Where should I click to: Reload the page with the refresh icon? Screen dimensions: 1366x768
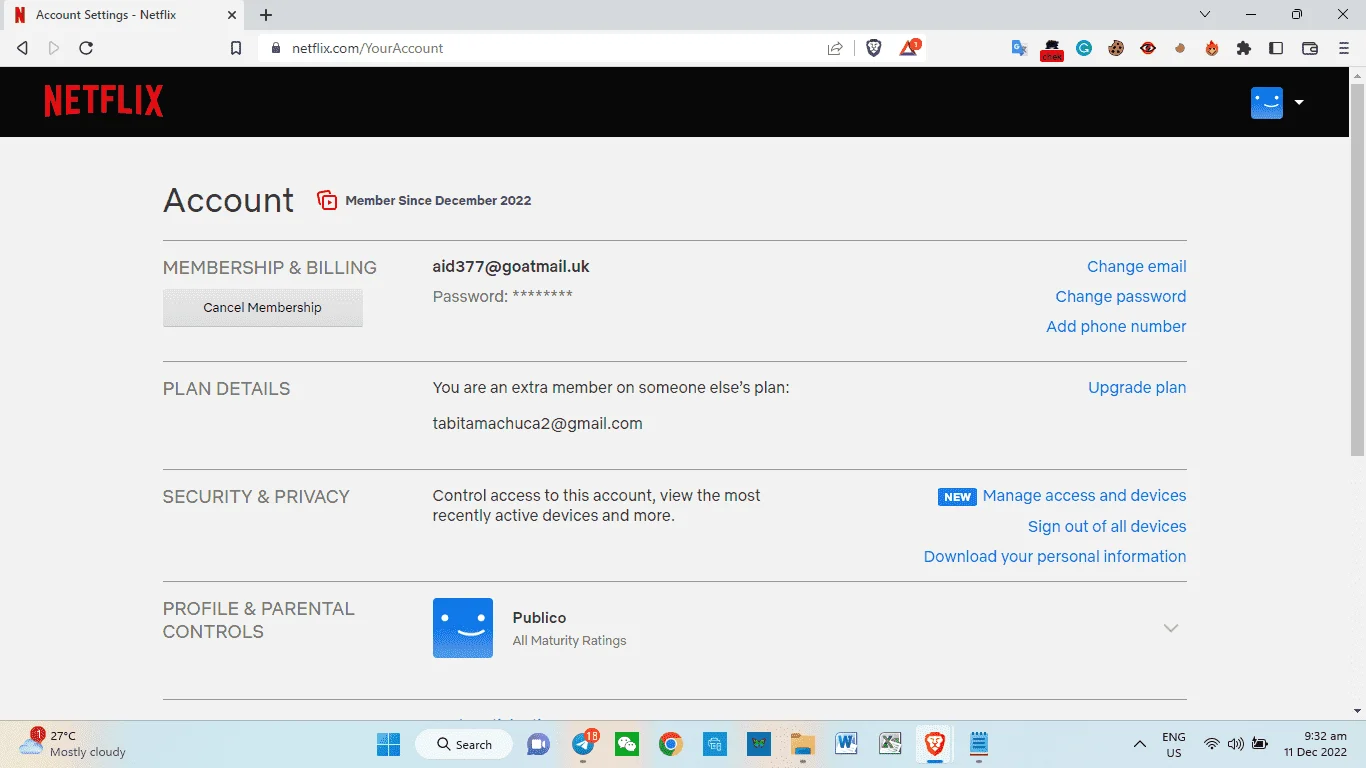tap(86, 48)
